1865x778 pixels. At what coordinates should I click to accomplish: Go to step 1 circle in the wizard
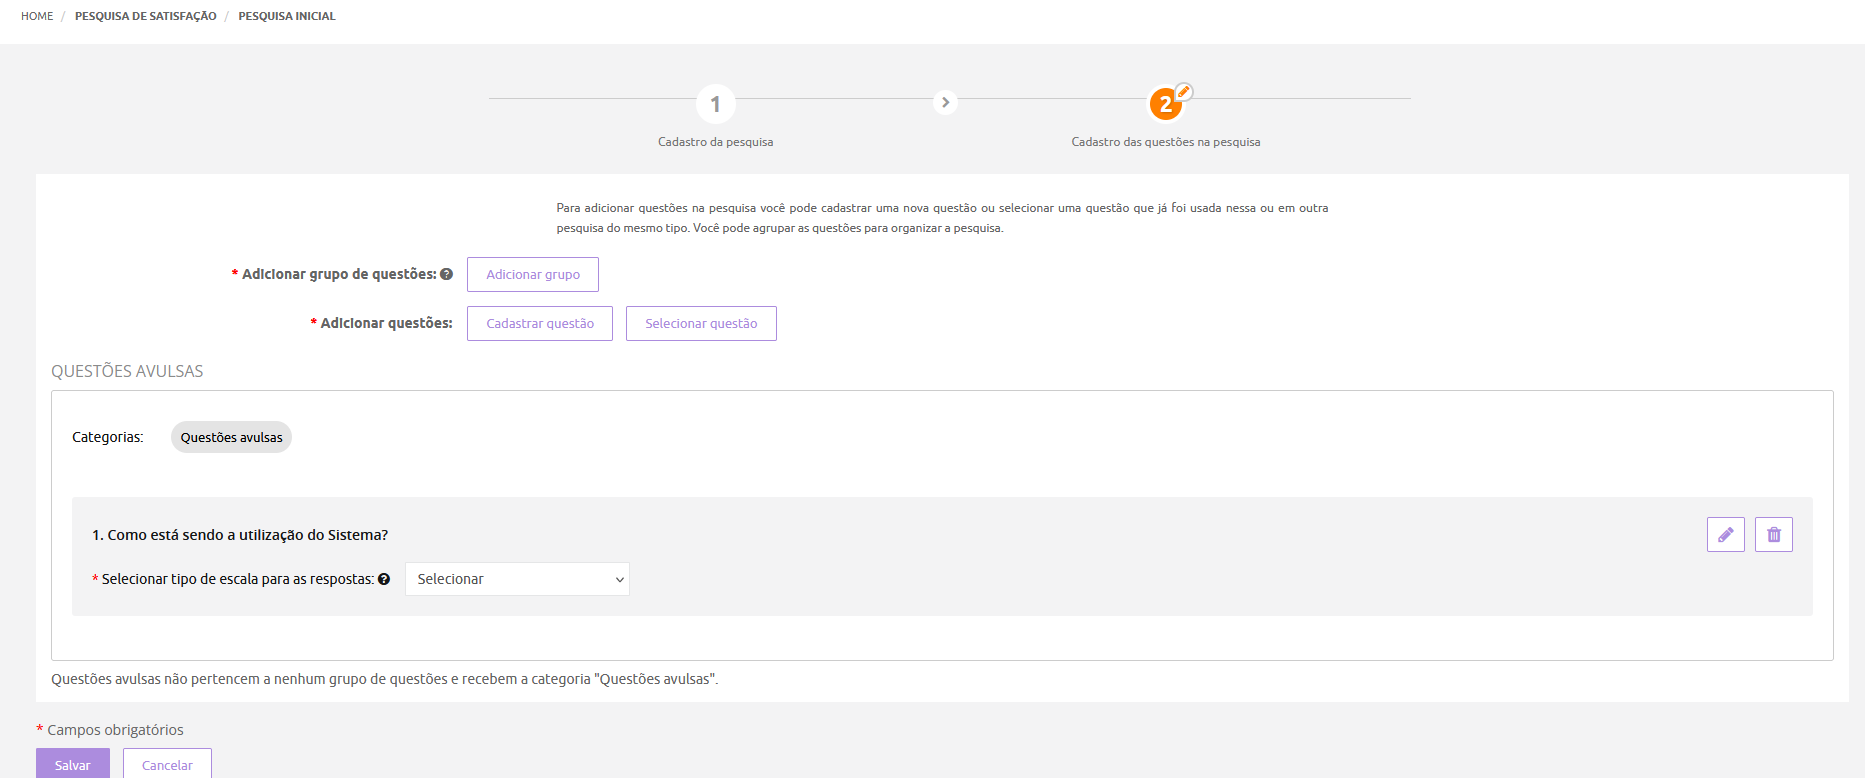point(715,104)
